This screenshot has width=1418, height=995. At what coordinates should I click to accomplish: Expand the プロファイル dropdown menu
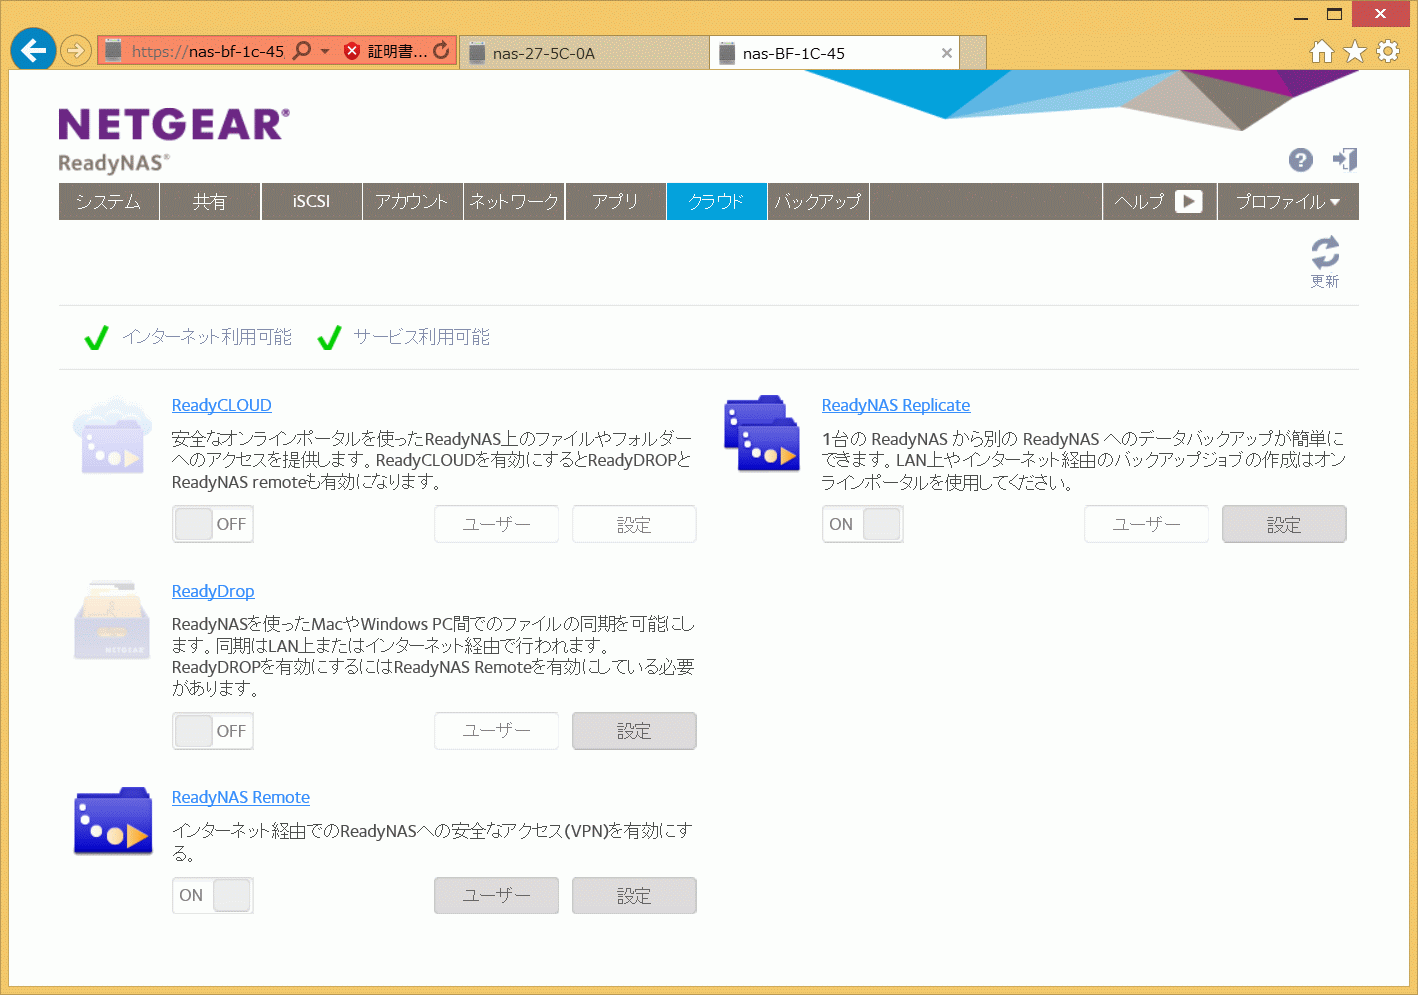(x=1287, y=202)
